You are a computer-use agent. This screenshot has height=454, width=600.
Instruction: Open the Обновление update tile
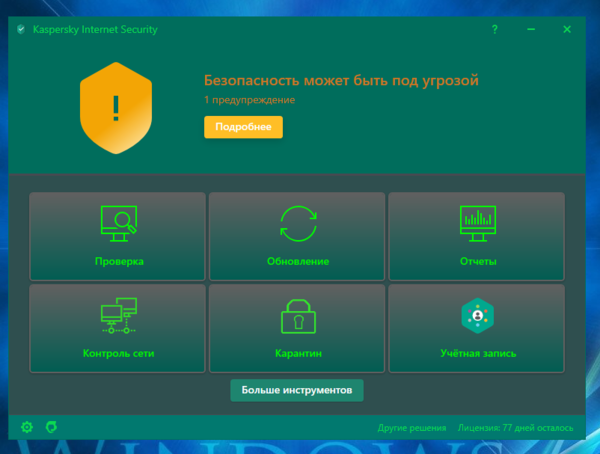pyautogui.click(x=297, y=236)
